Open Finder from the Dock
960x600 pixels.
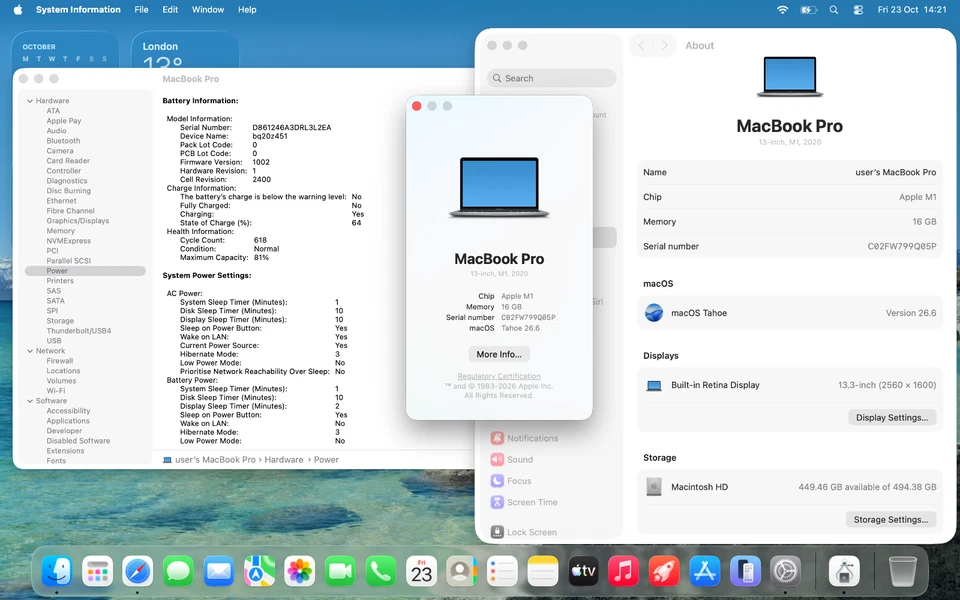pos(57,572)
